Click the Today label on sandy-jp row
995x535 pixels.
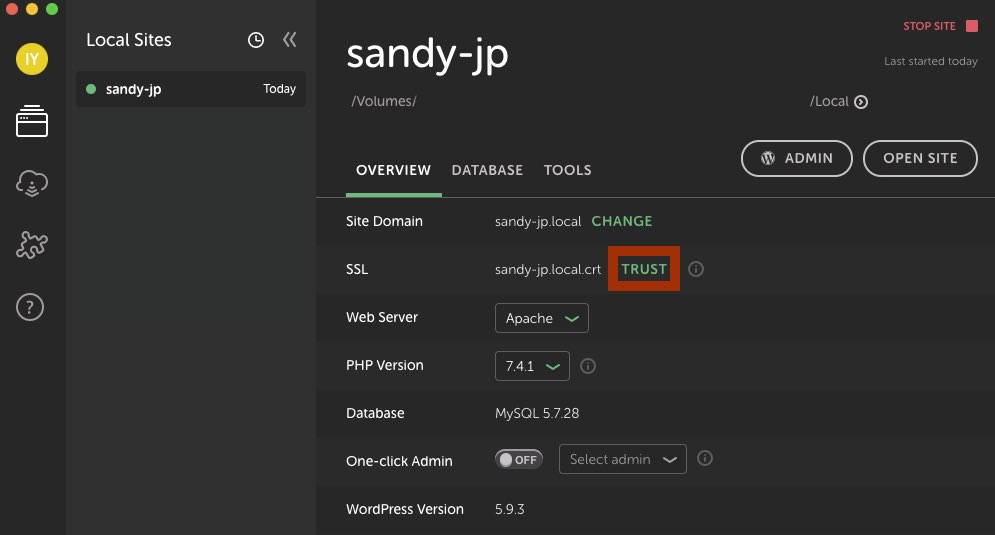tap(279, 89)
